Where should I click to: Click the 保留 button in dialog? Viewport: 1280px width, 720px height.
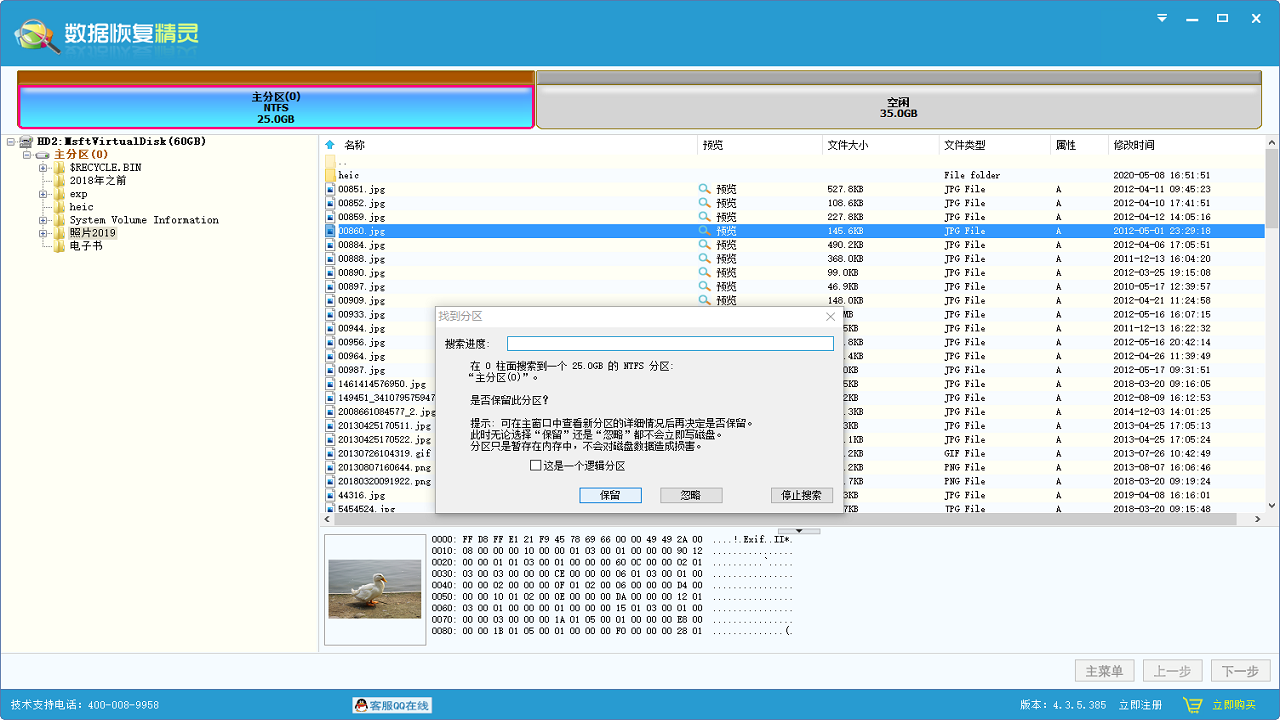tap(610, 495)
